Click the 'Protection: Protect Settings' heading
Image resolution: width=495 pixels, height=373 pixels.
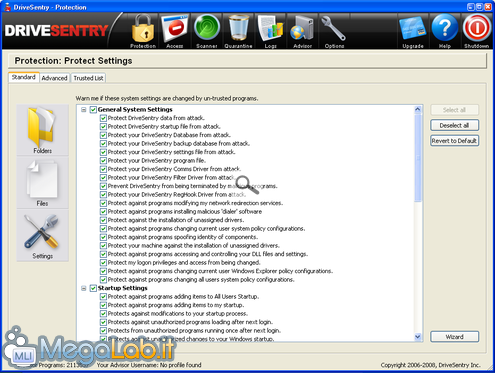point(73,61)
